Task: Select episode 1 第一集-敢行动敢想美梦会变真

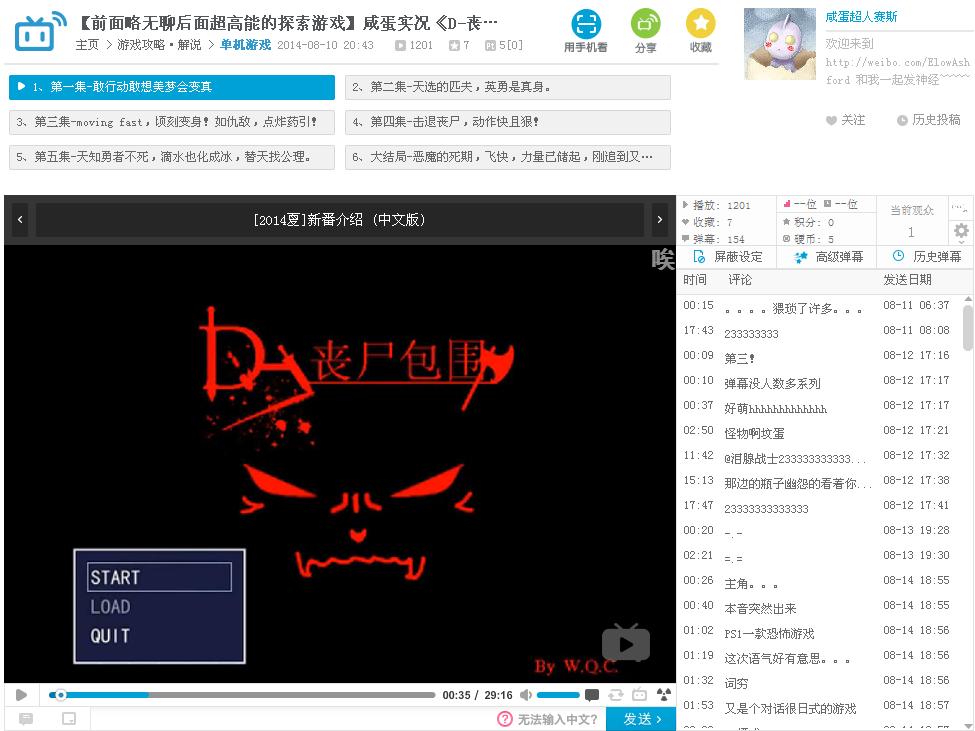Action: click(172, 87)
